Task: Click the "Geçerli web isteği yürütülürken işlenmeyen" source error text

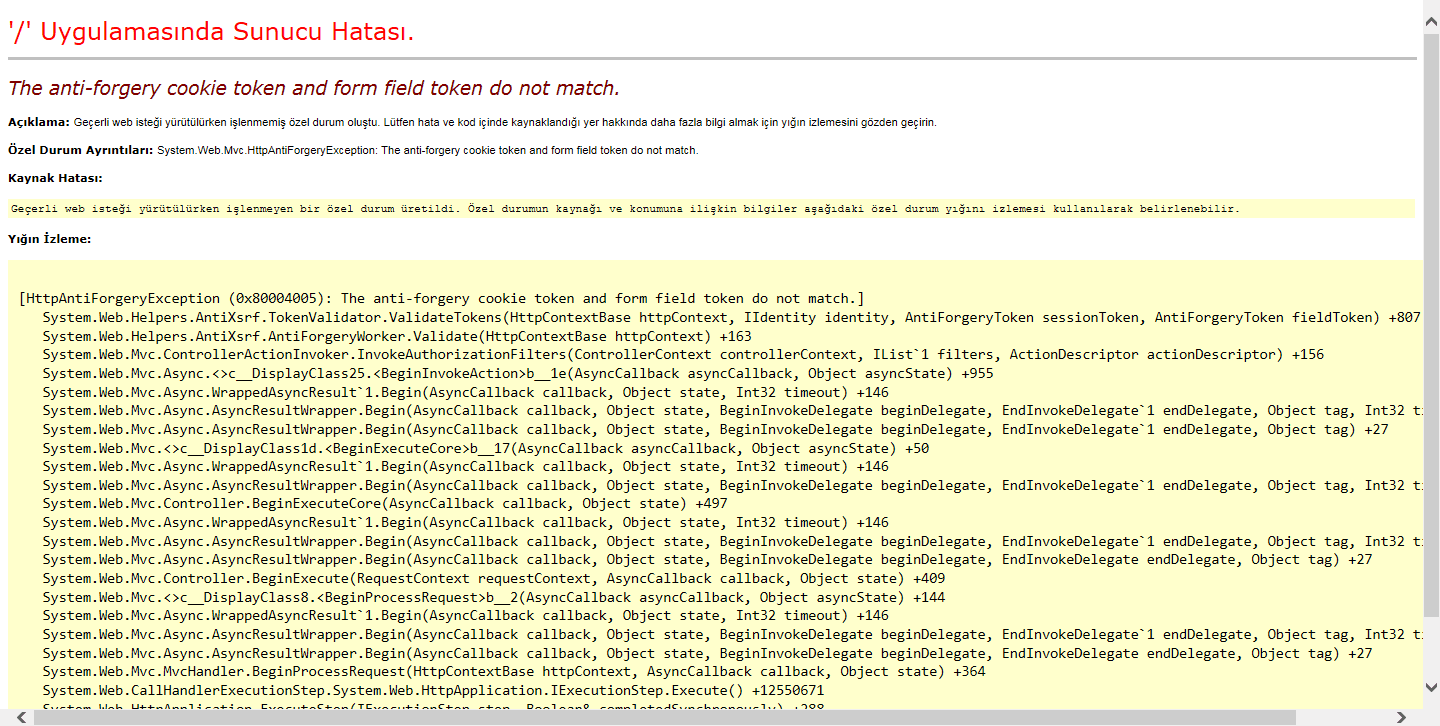Action: point(625,209)
